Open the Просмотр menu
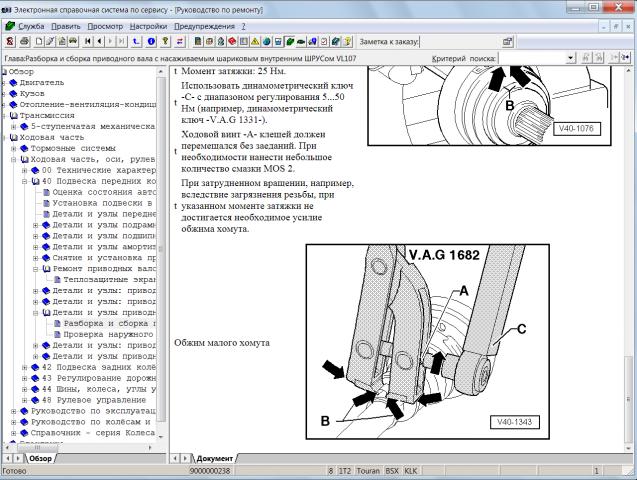 [105, 26]
